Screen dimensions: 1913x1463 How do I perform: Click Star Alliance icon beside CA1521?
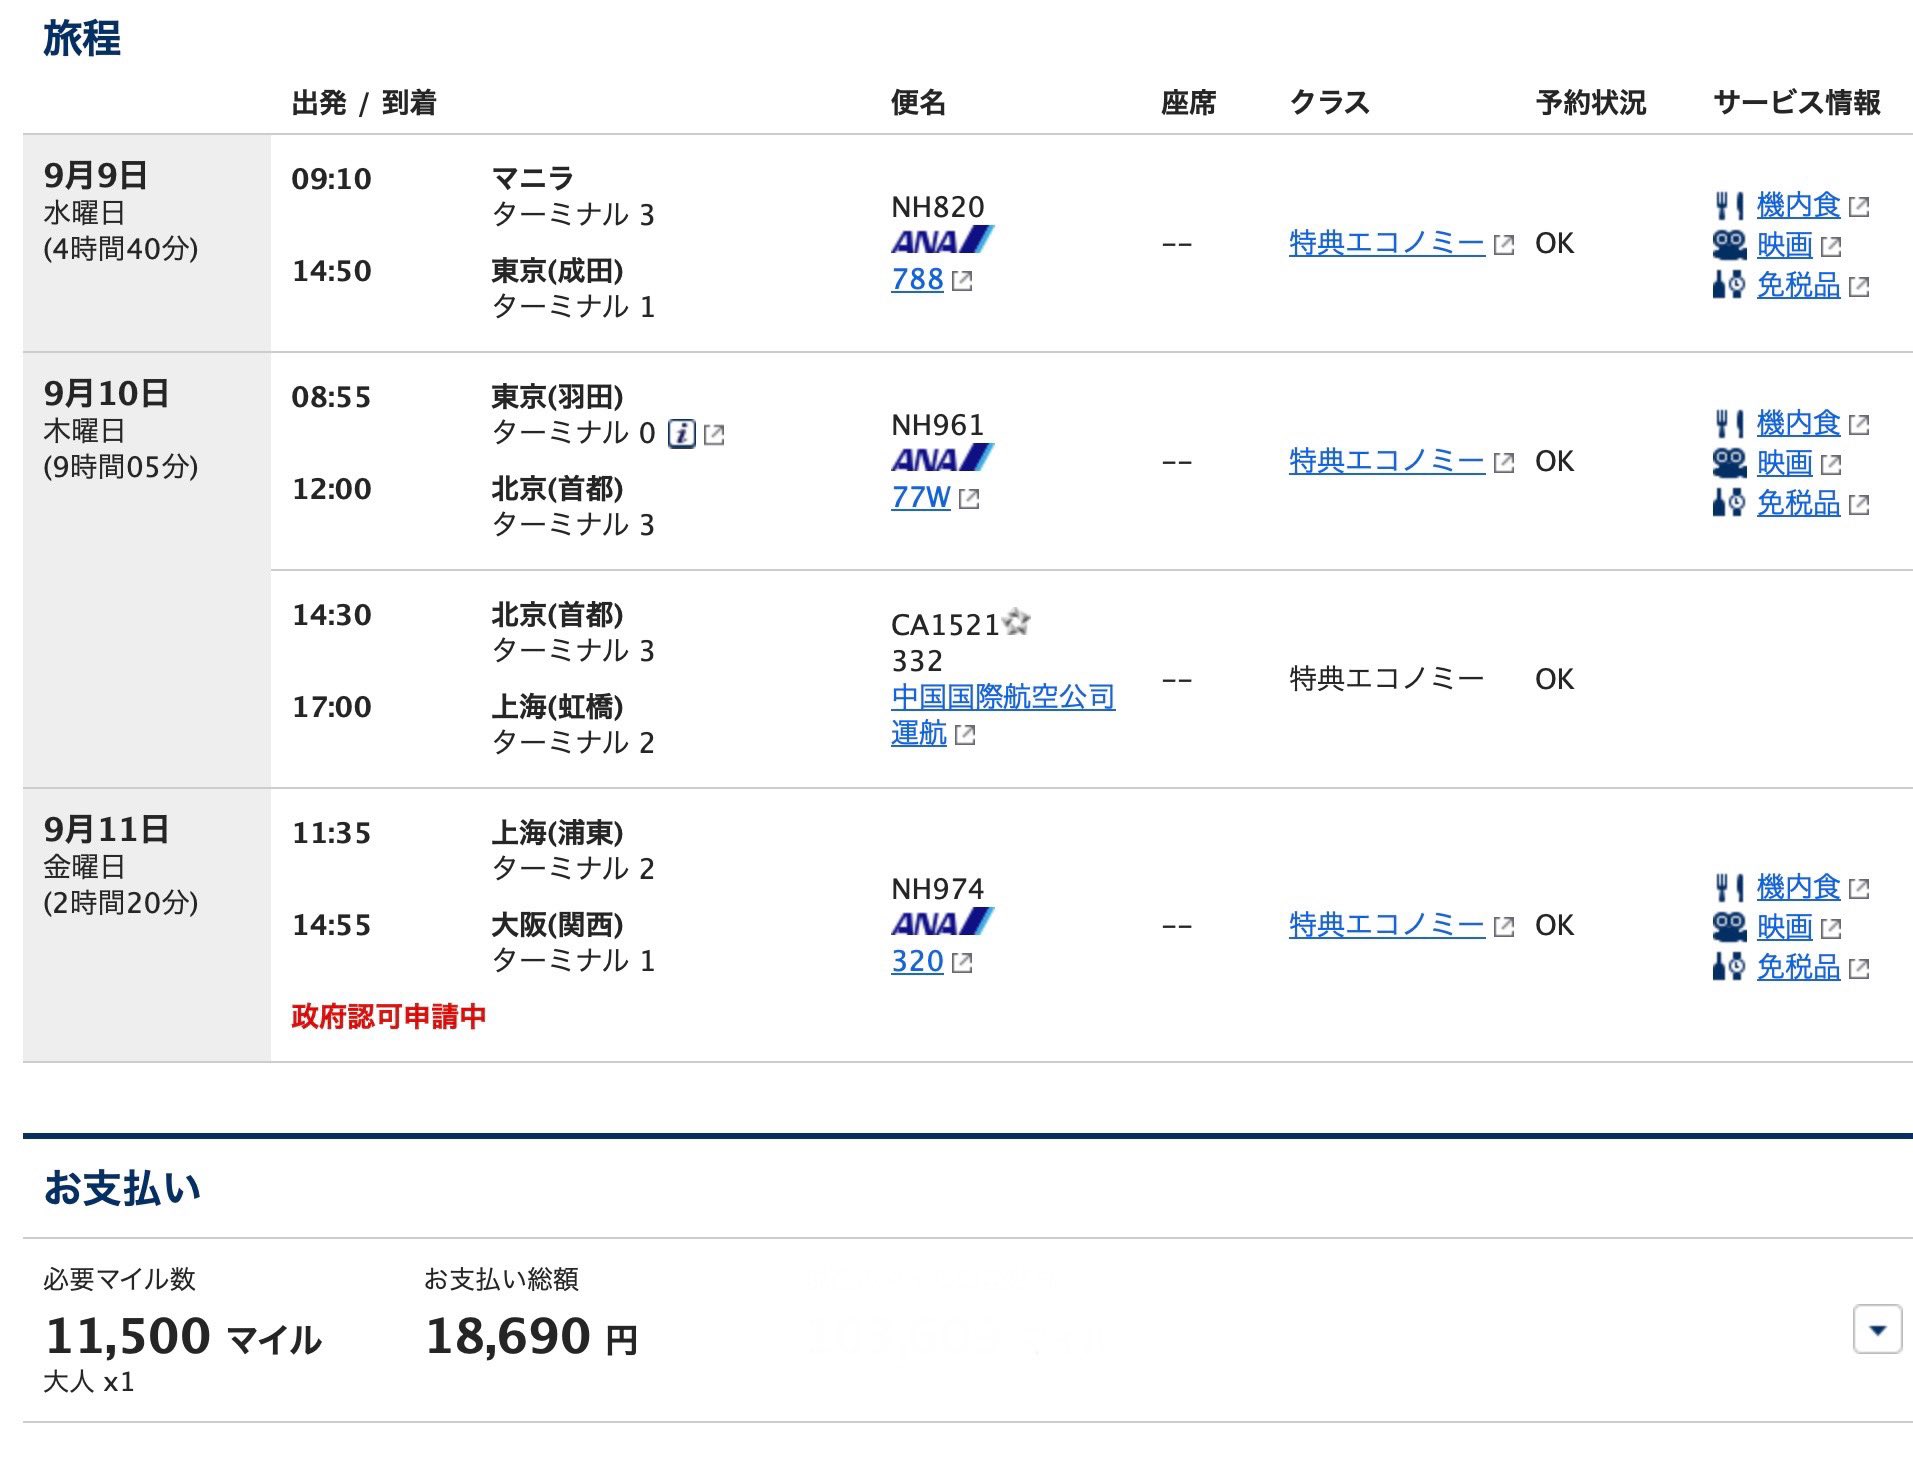pos(1017,622)
